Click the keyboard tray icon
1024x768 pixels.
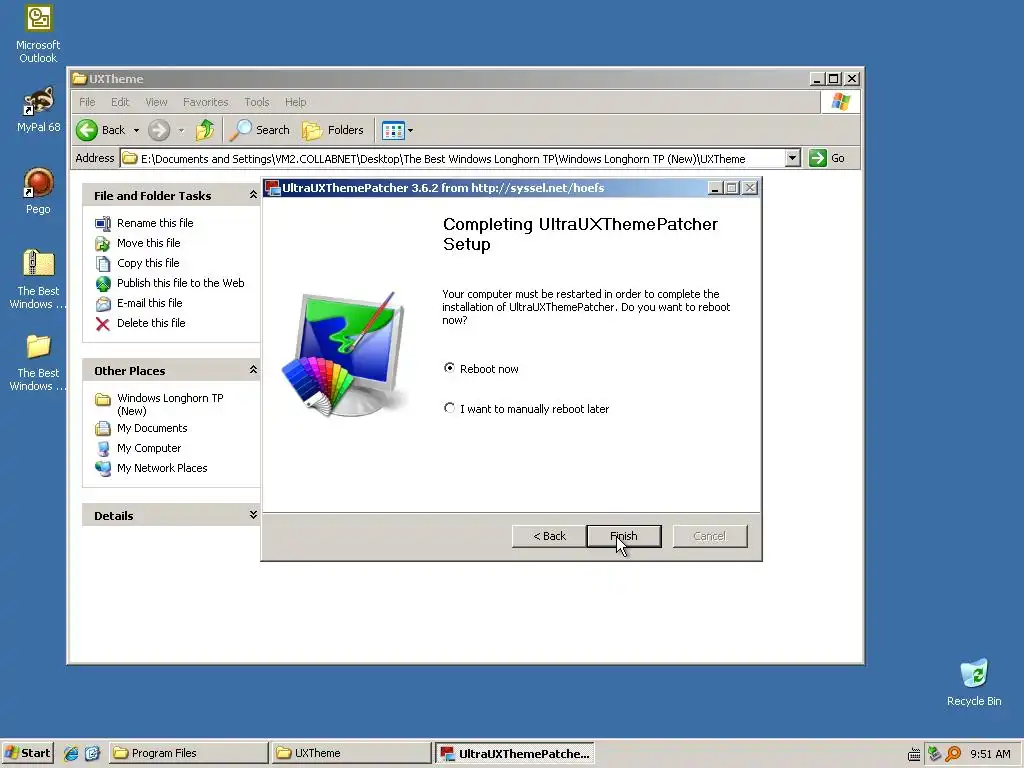tap(914, 754)
